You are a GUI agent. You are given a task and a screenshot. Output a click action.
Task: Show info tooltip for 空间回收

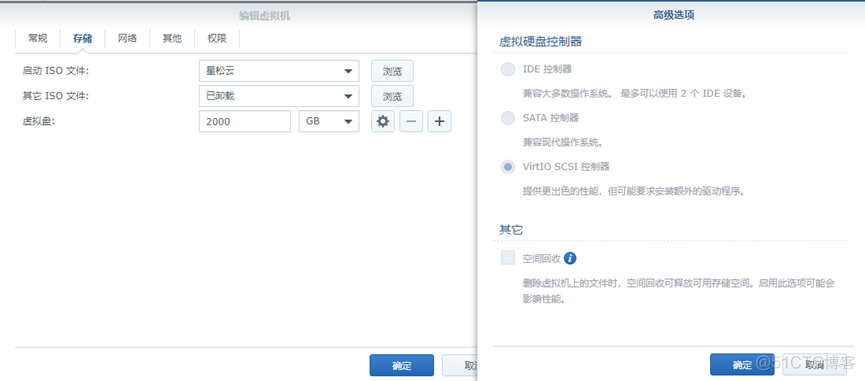570,258
